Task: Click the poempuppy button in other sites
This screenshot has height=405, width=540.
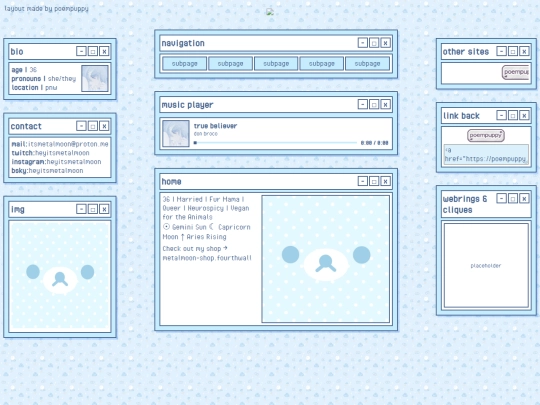Action: 516,72
